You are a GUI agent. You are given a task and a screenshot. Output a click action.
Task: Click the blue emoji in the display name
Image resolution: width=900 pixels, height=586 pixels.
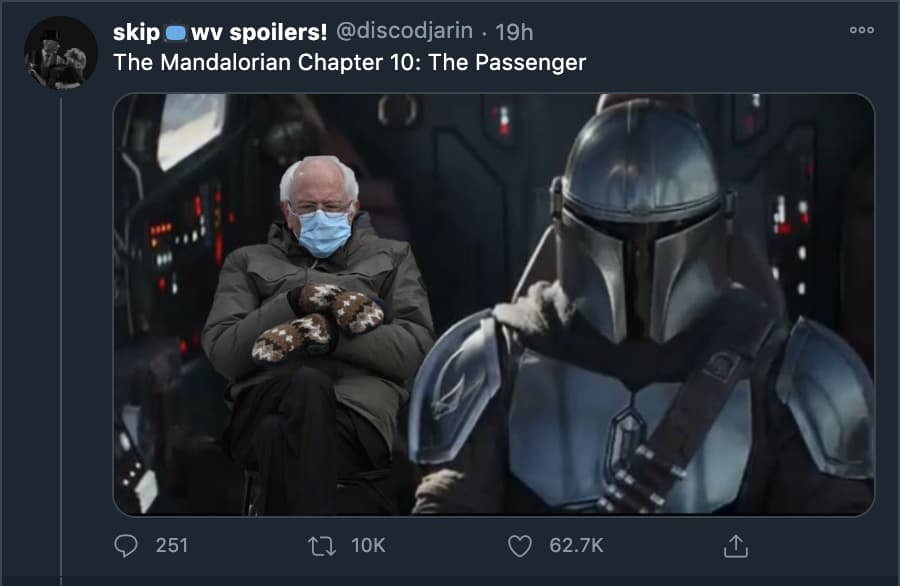pyautogui.click(x=175, y=33)
